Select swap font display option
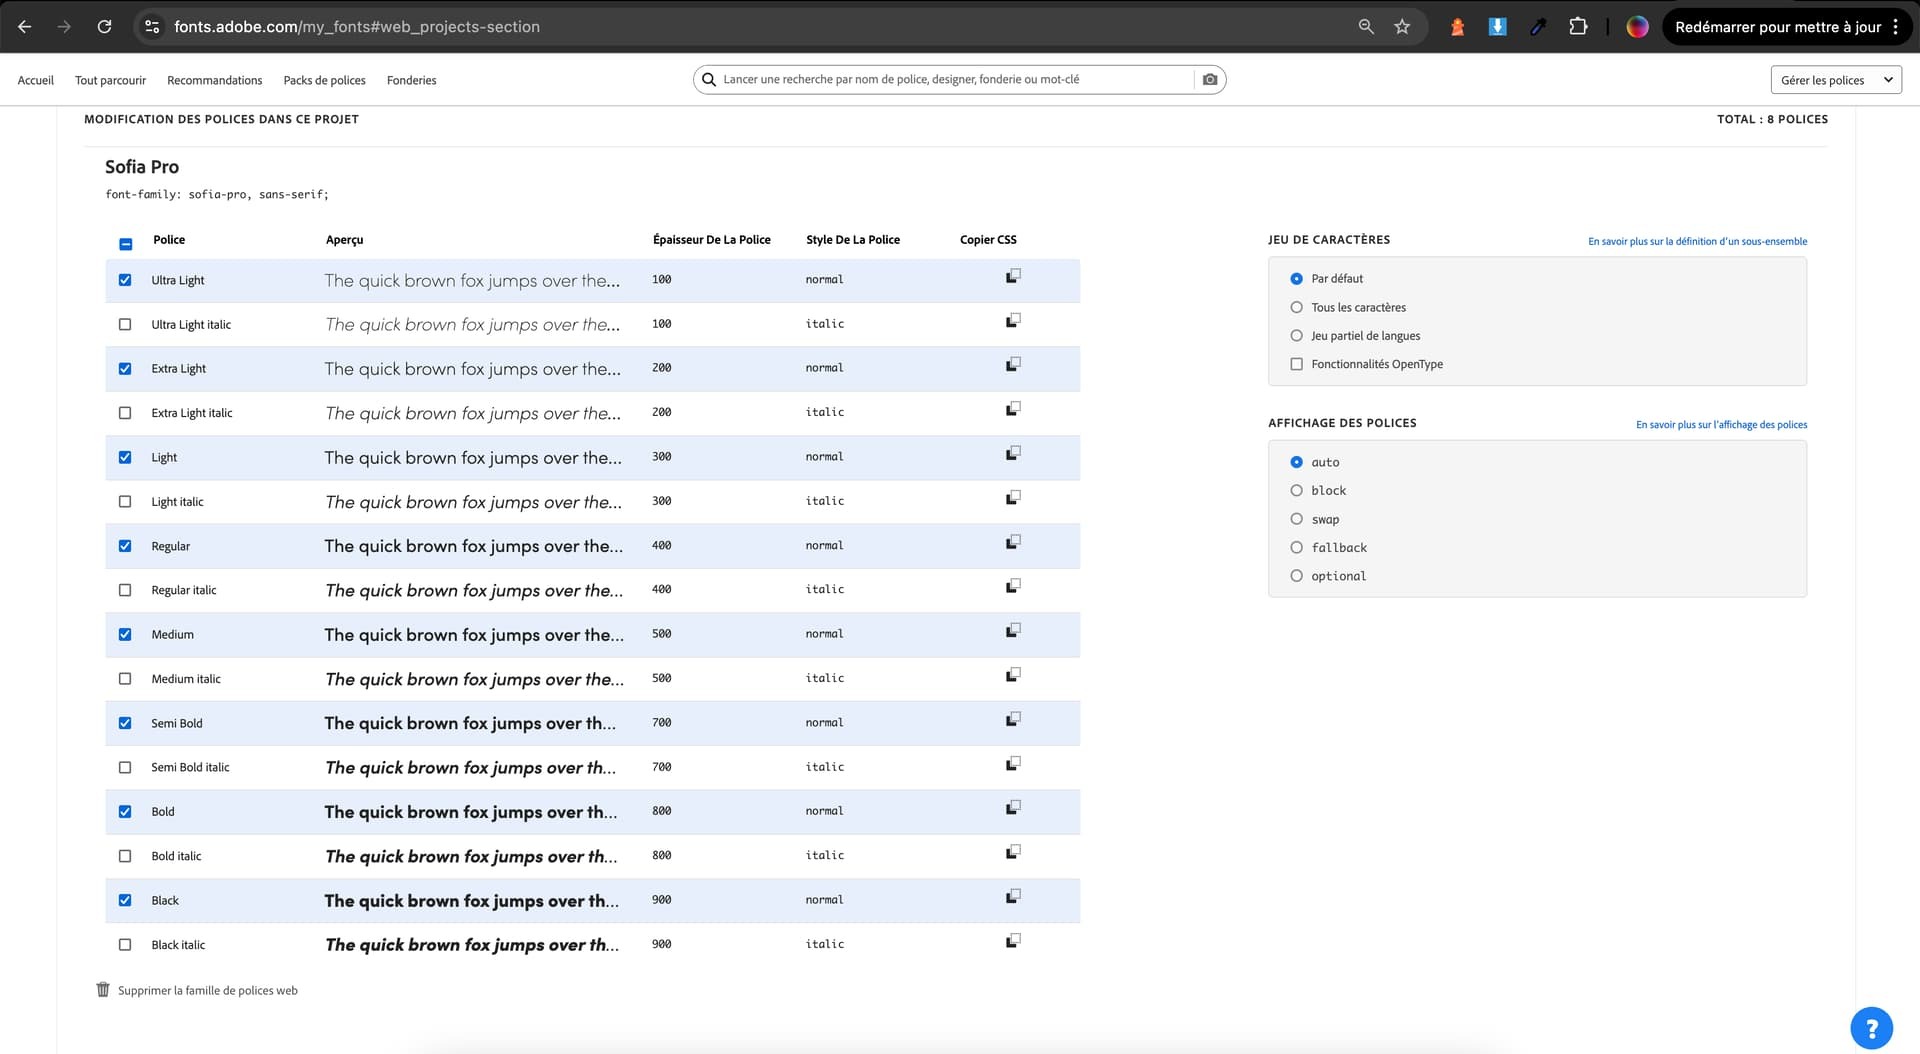Viewport: 1920px width, 1054px height. click(x=1297, y=519)
